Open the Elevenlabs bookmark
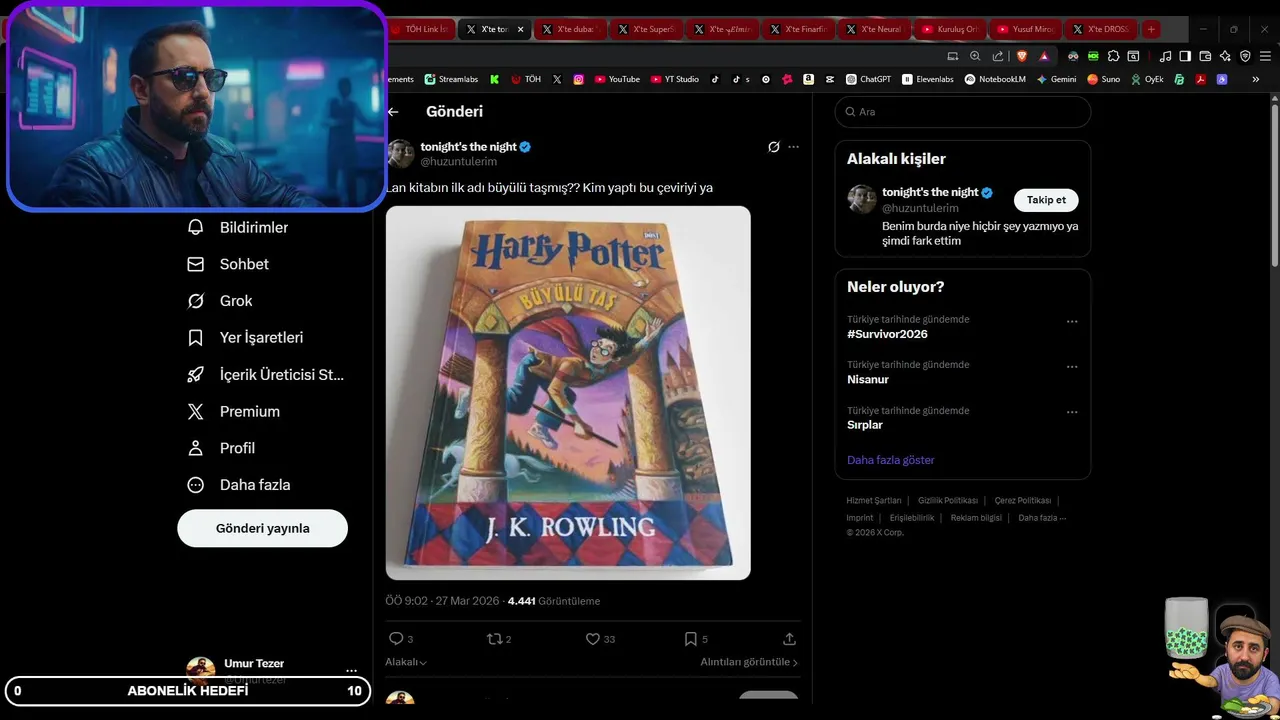This screenshot has height=720, width=1280. (x=928, y=79)
